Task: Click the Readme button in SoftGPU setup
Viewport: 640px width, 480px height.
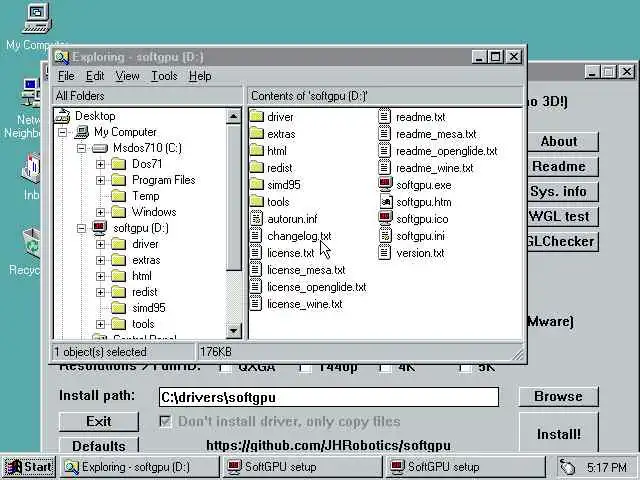Action: [563, 166]
